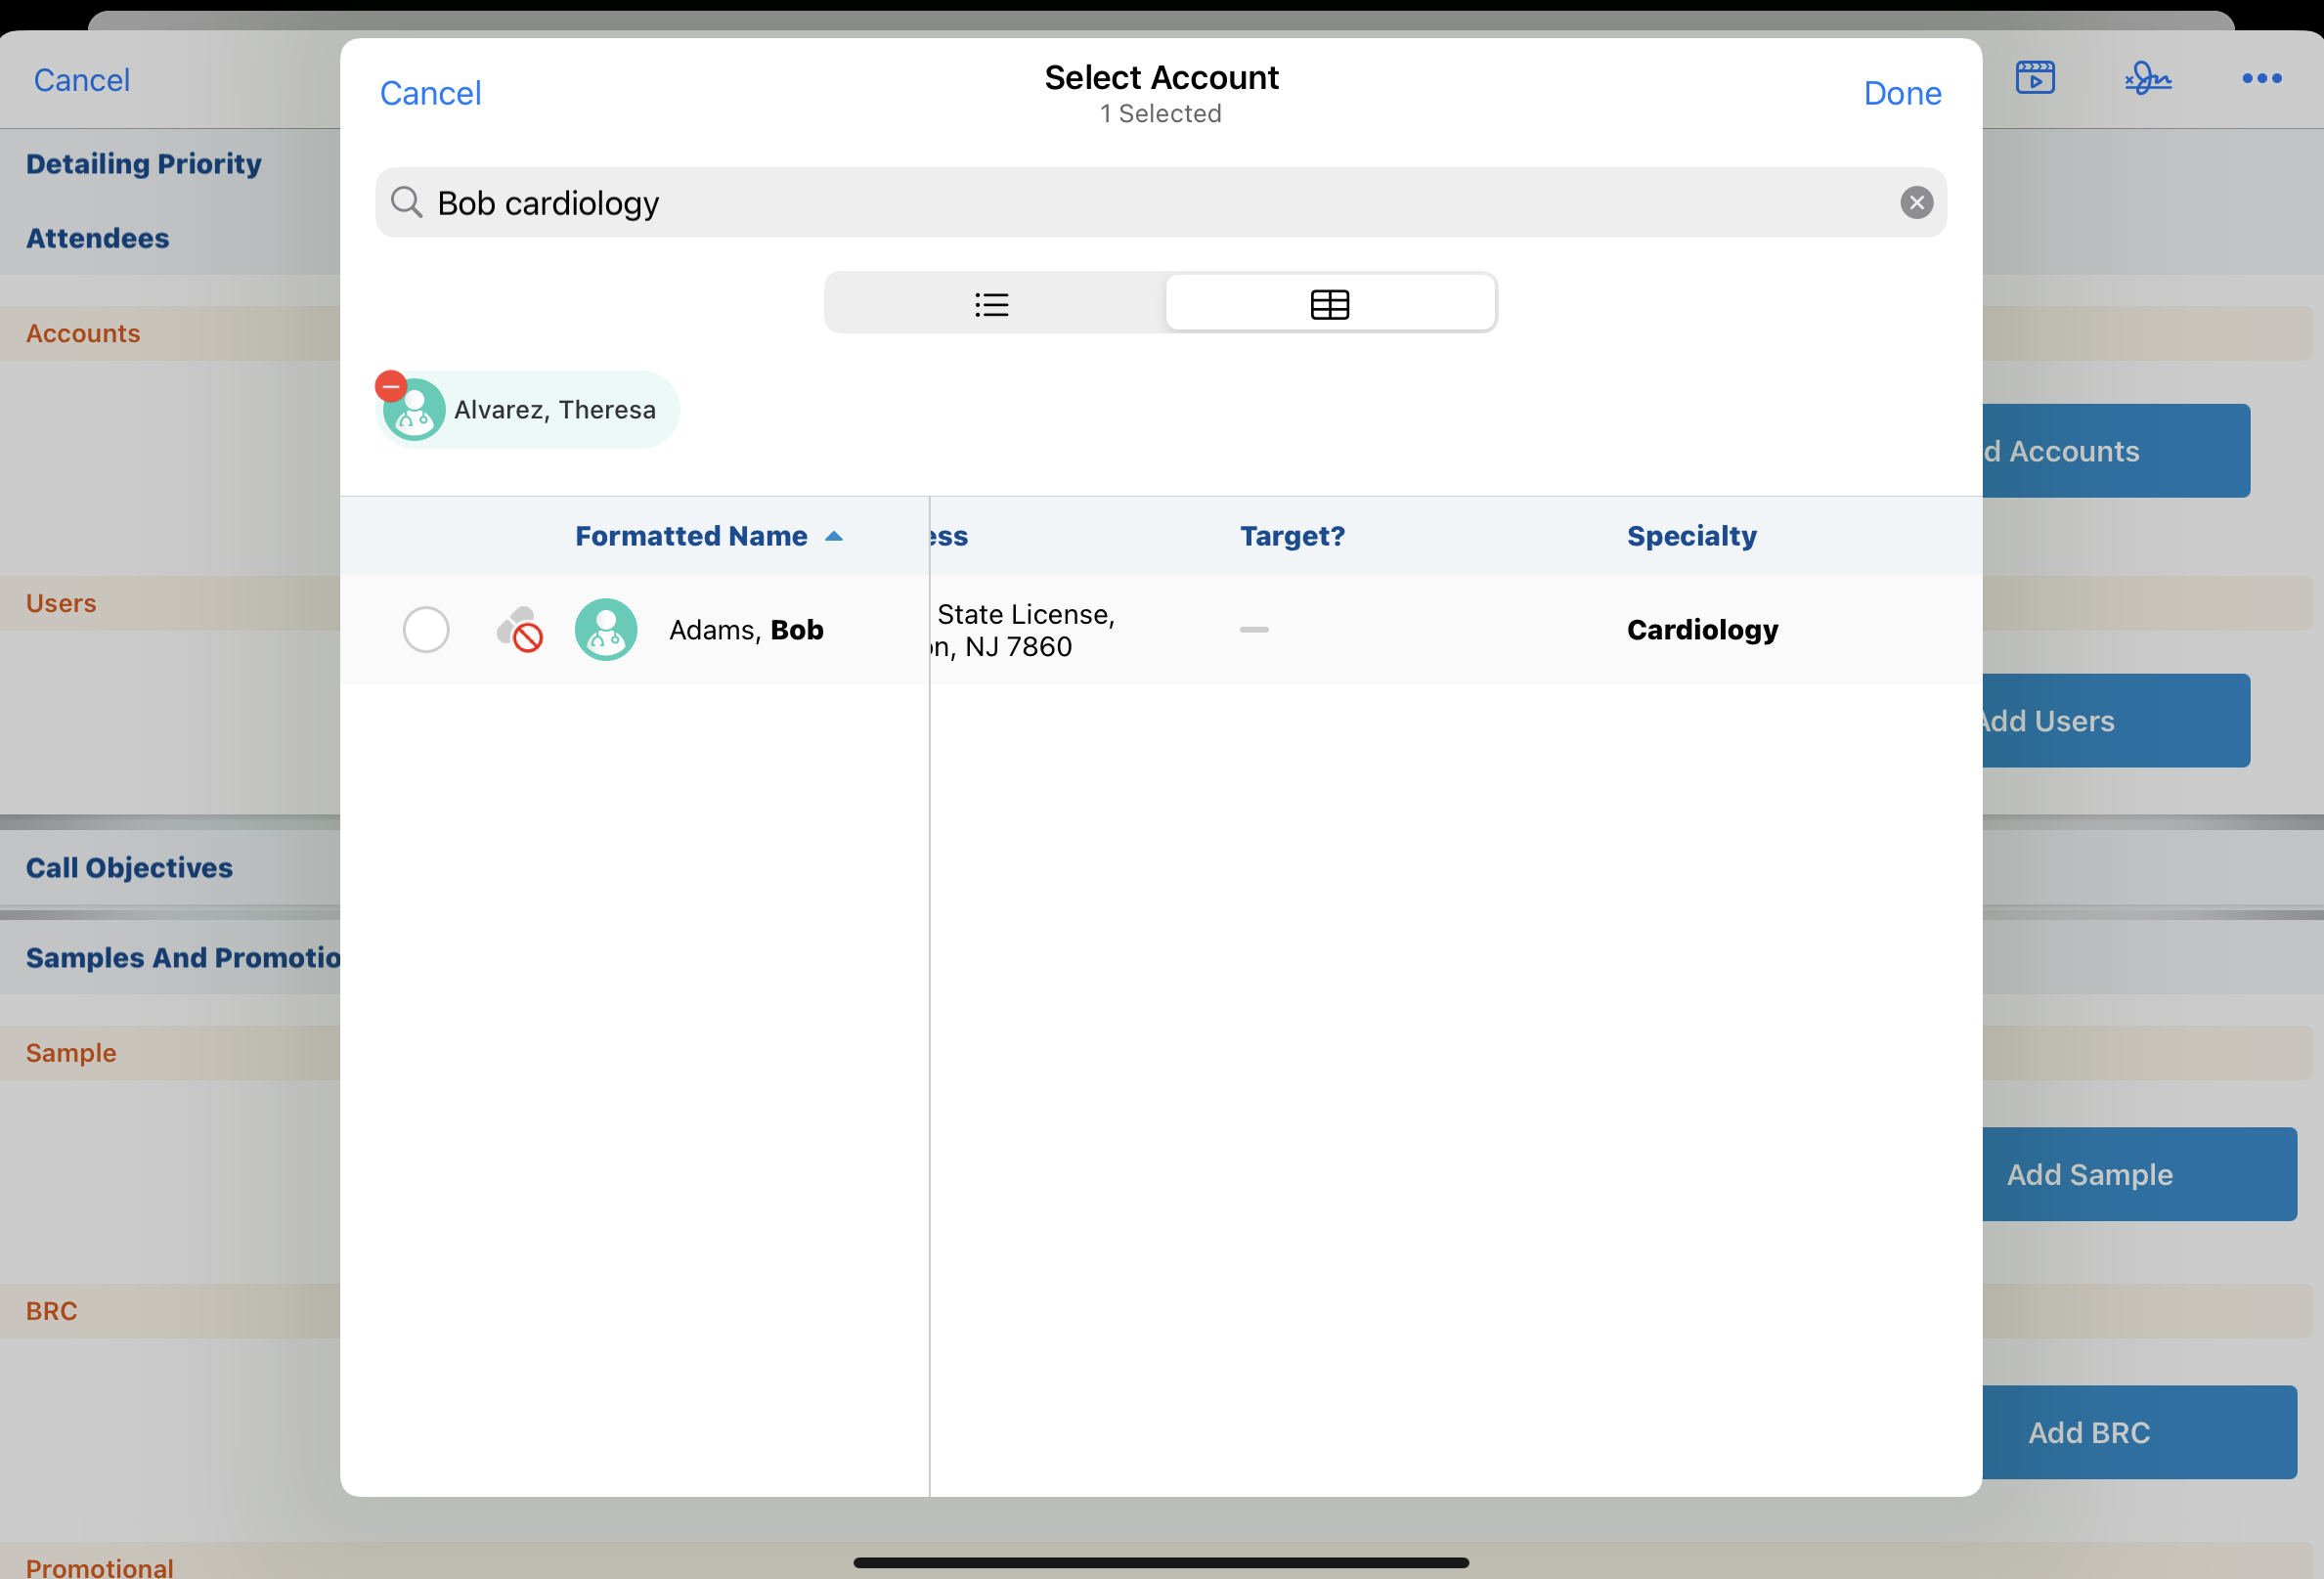Open the signature capture icon
Image resolution: width=2324 pixels, height=1579 pixels.
point(2147,78)
